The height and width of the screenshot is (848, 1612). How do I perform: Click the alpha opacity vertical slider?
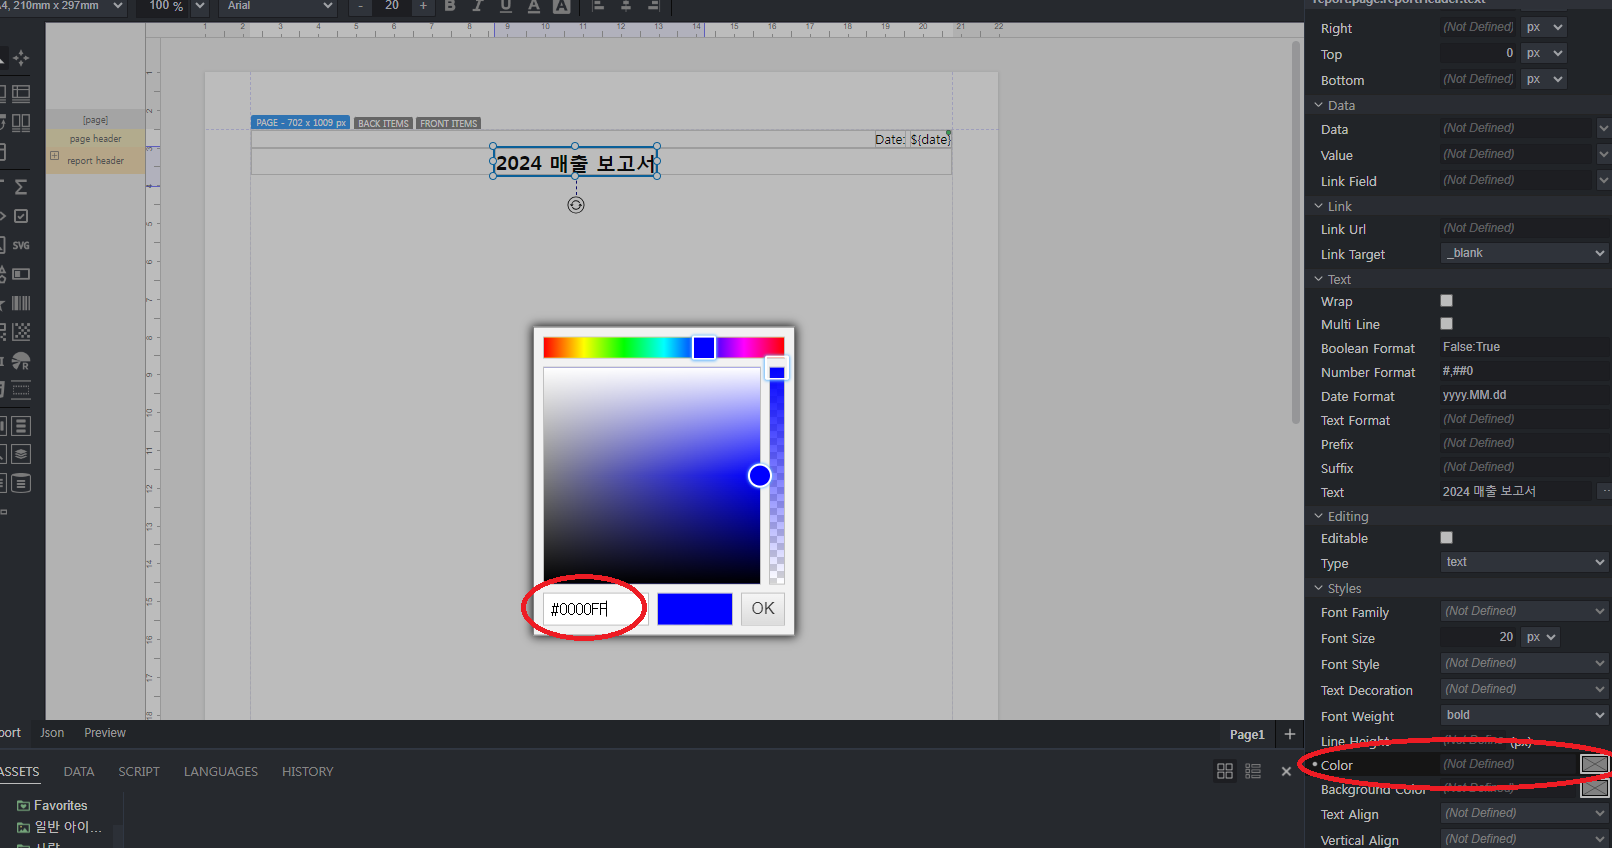pos(777,475)
